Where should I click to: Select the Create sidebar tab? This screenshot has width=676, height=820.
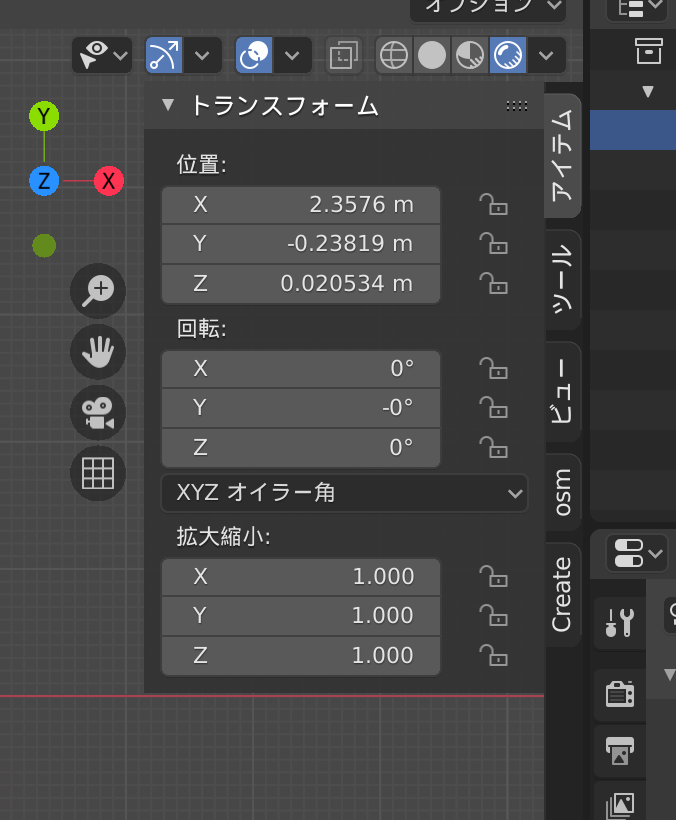tap(562, 595)
